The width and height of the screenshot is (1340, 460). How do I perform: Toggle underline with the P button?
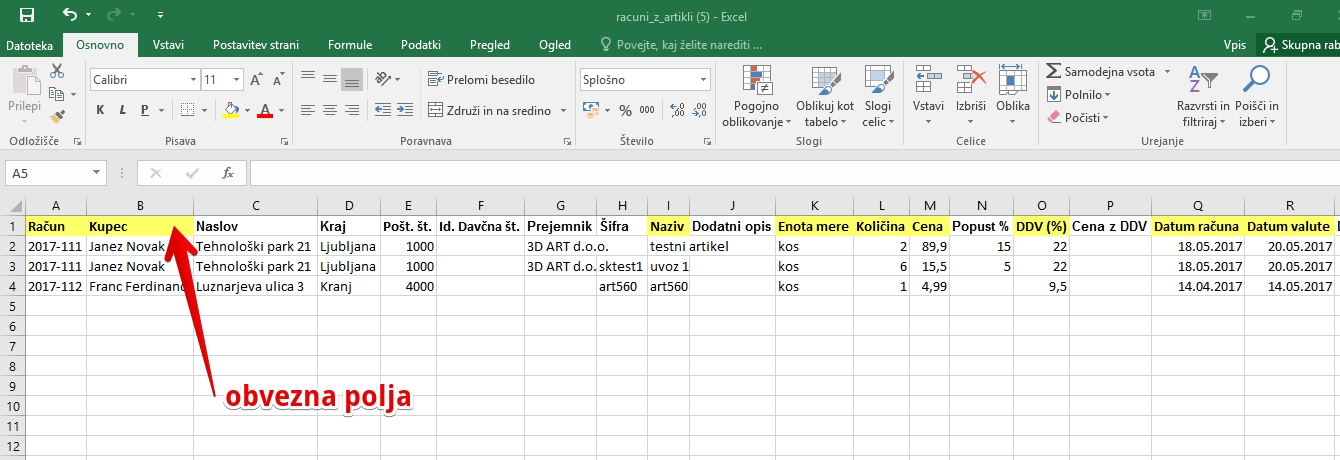tap(142, 110)
